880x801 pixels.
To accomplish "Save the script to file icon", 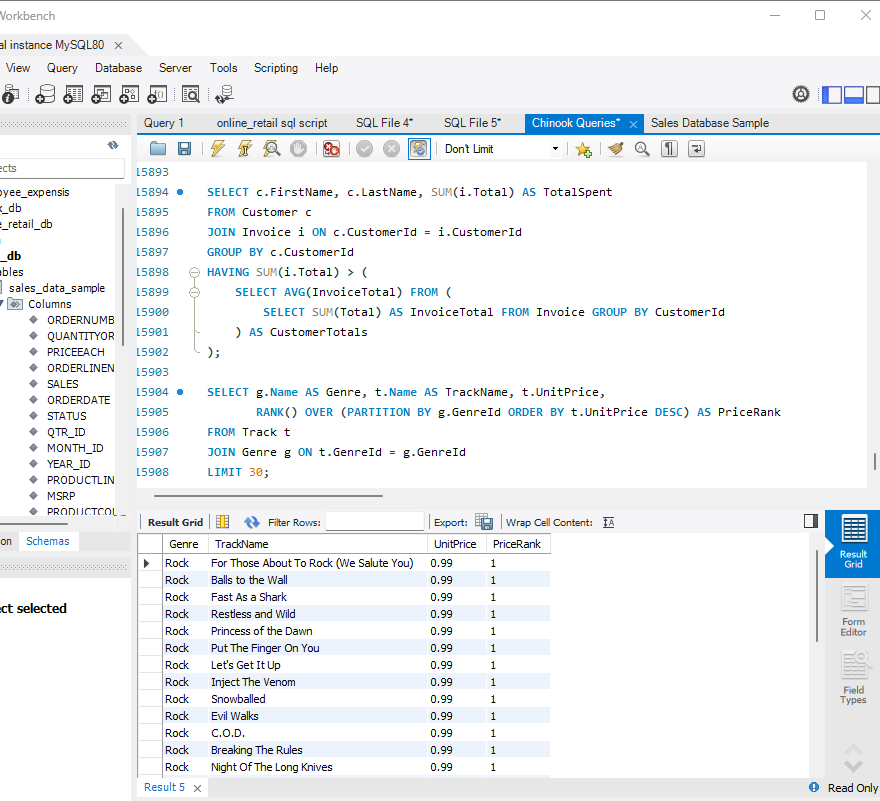I will (x=185, y=149).
